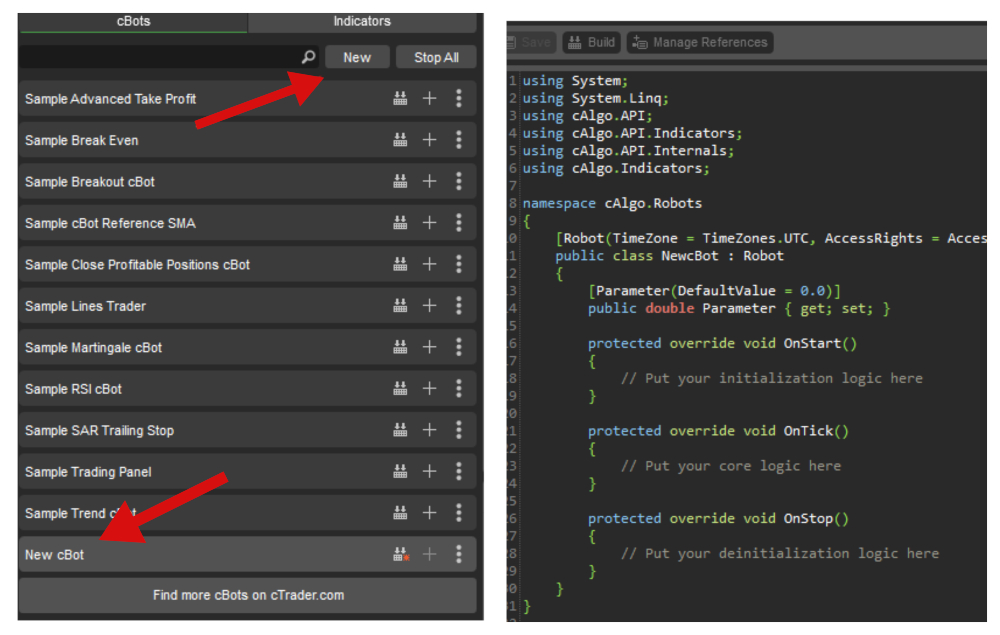The height and width of the screenshot is (635, 1000).
Task: Build the Sample RSI cBot
Action: click(x=400, y=388)
